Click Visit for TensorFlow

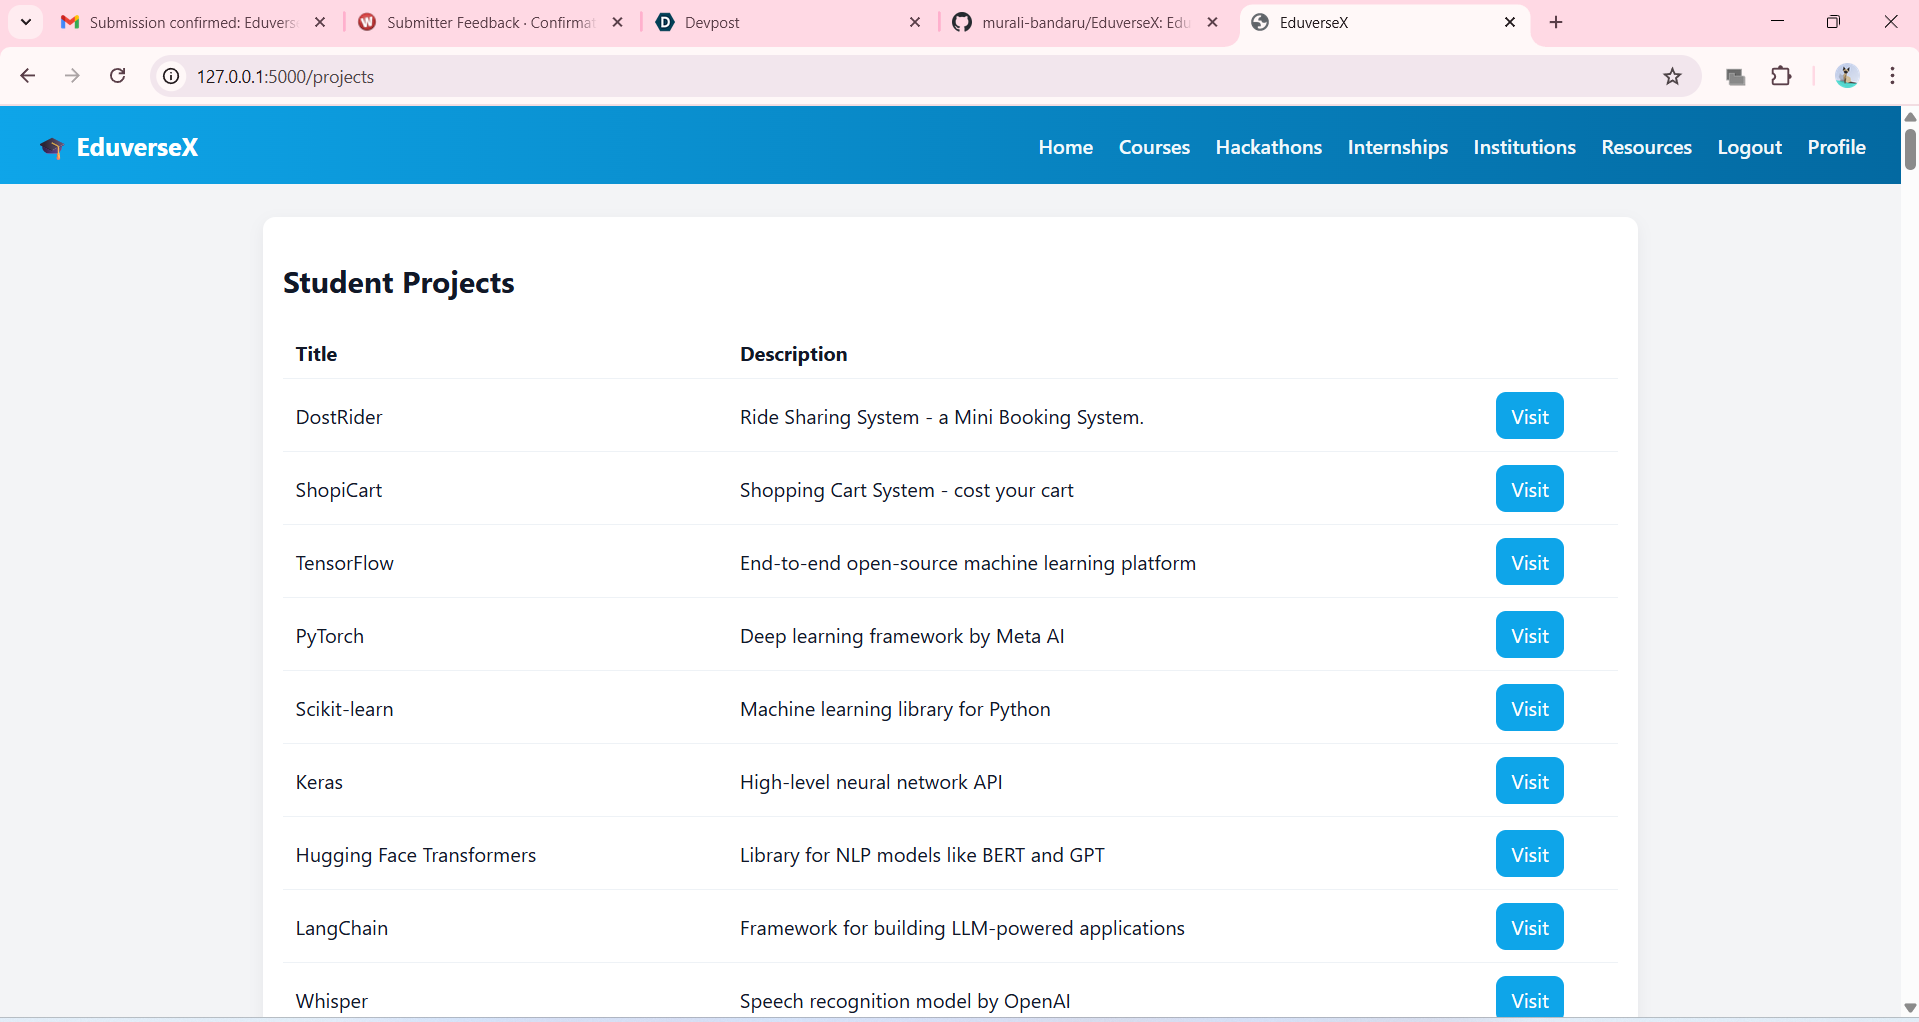pos(1529,562)
